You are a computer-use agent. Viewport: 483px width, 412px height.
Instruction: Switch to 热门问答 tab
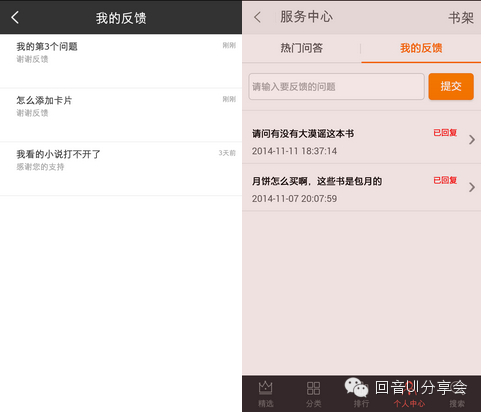click(x=301, y=48)
